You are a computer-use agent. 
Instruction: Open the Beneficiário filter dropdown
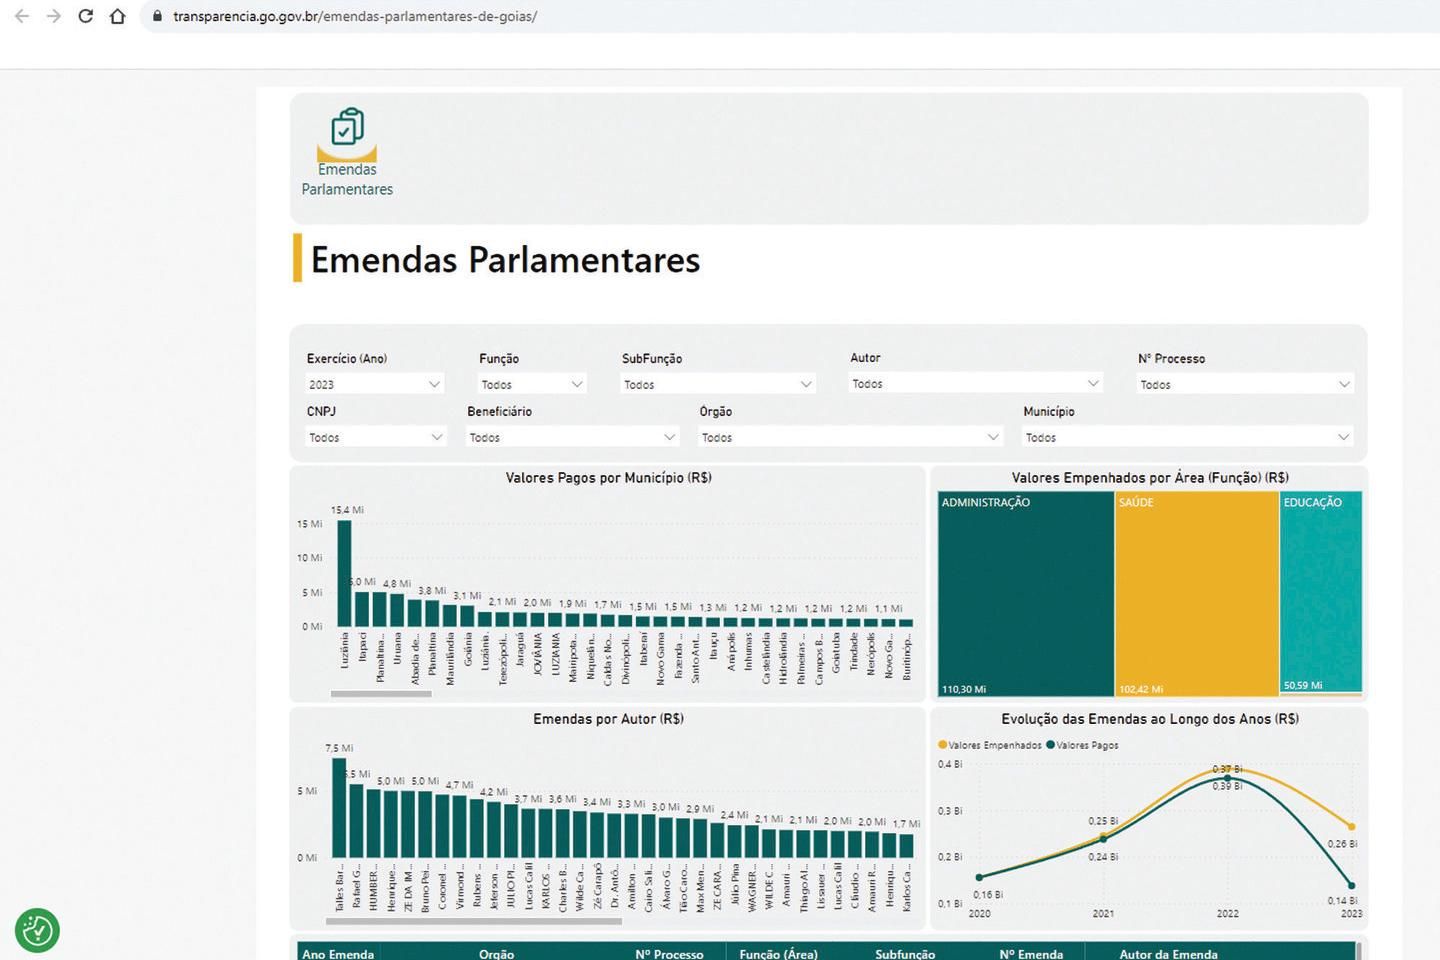coord(573,437)
